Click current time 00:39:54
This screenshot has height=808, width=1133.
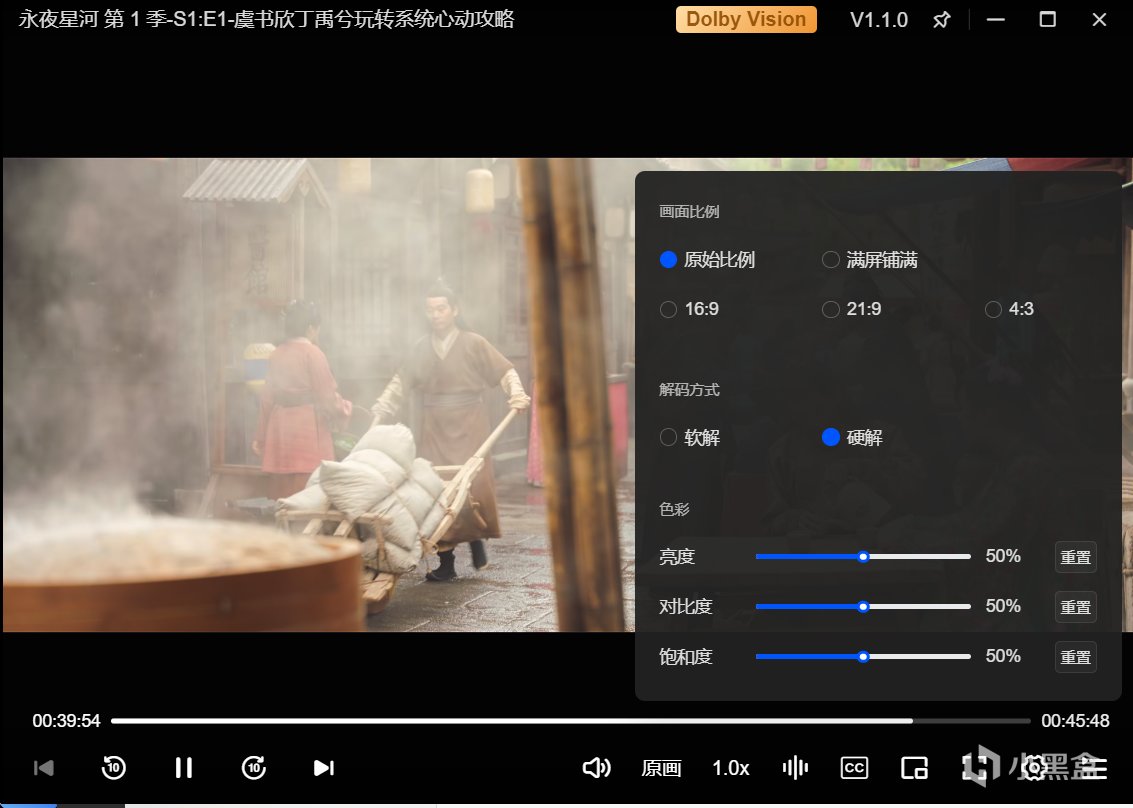point(66,721)
